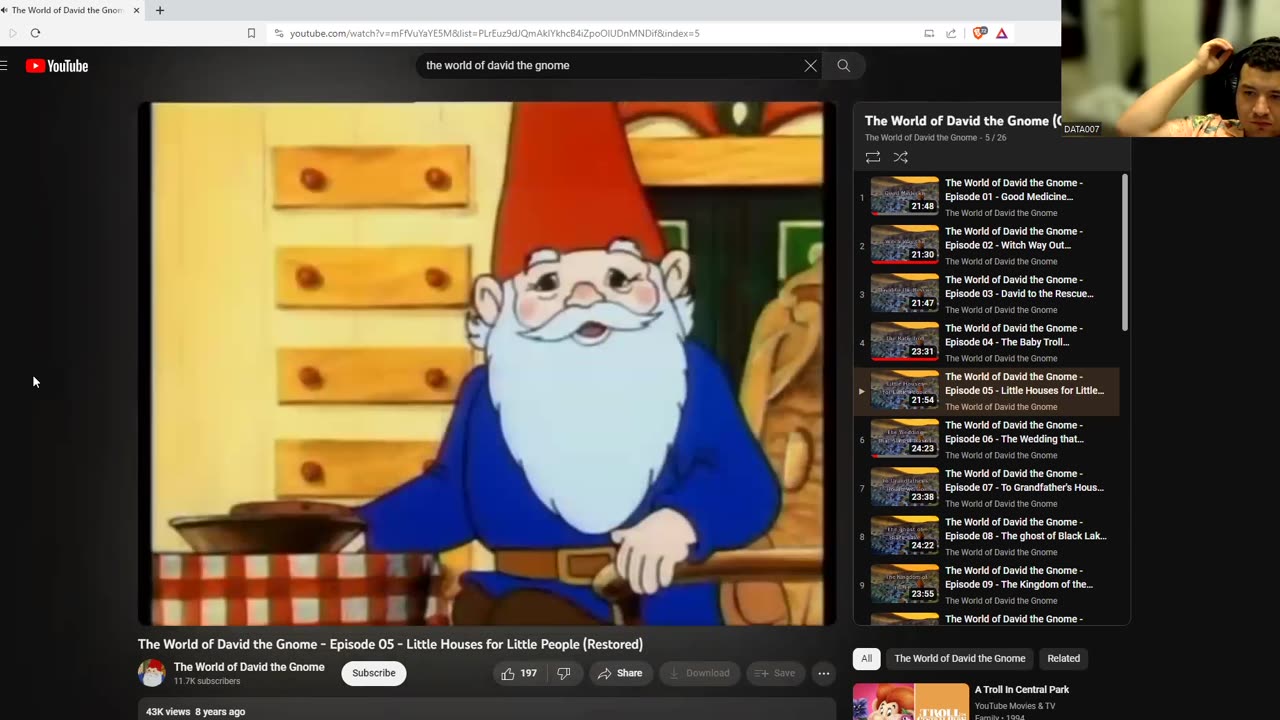
Task: Click the Brave Rewards triangle icon
Action: 1001,33
